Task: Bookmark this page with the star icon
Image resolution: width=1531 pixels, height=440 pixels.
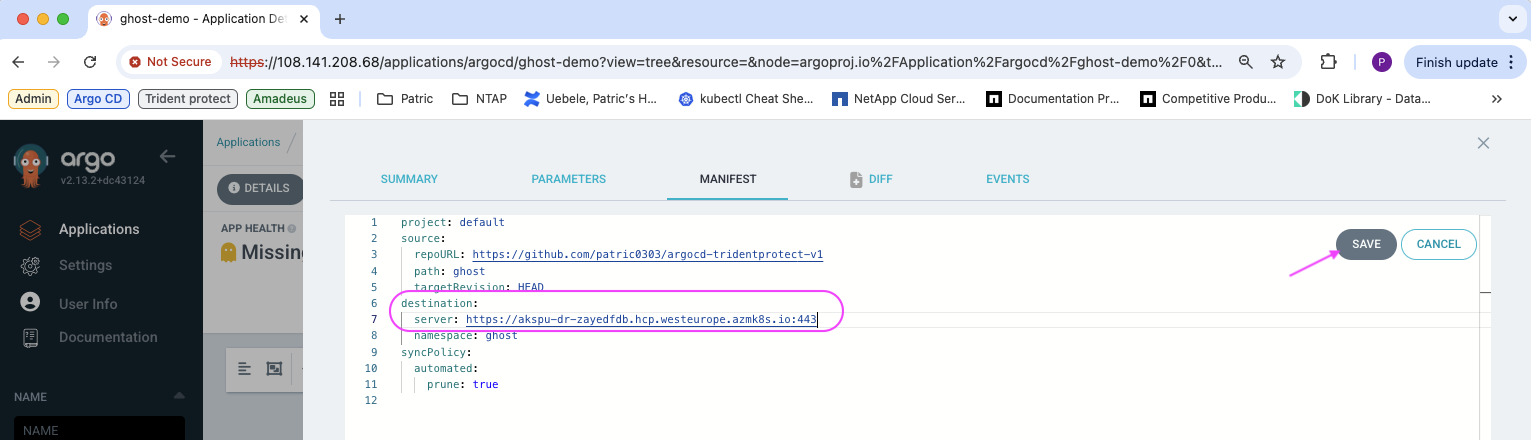Action: point(1278,62)
